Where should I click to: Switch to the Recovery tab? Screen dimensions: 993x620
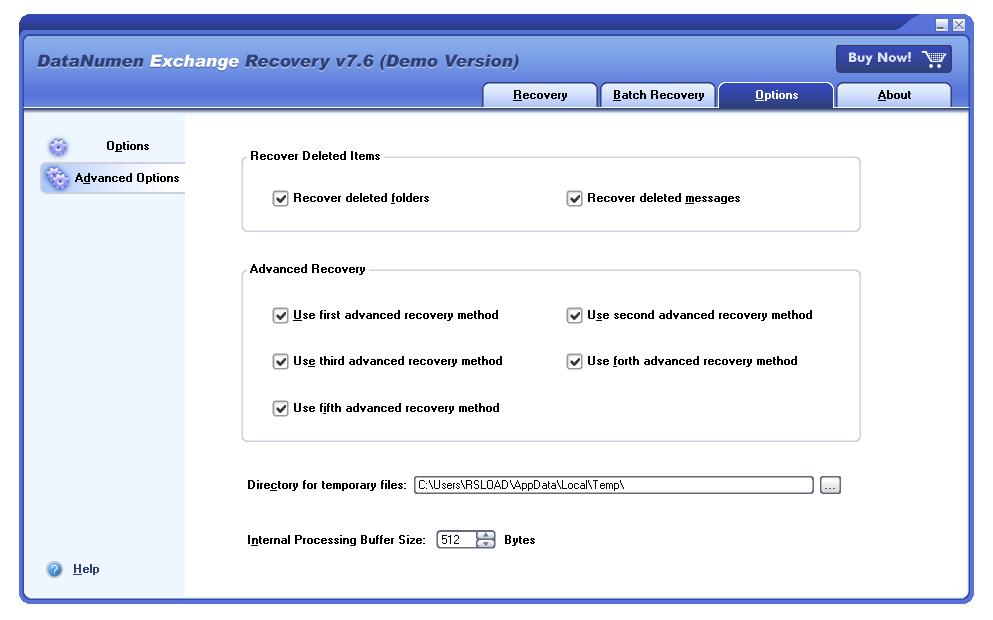pyautogui.click(x=540, y=95)
